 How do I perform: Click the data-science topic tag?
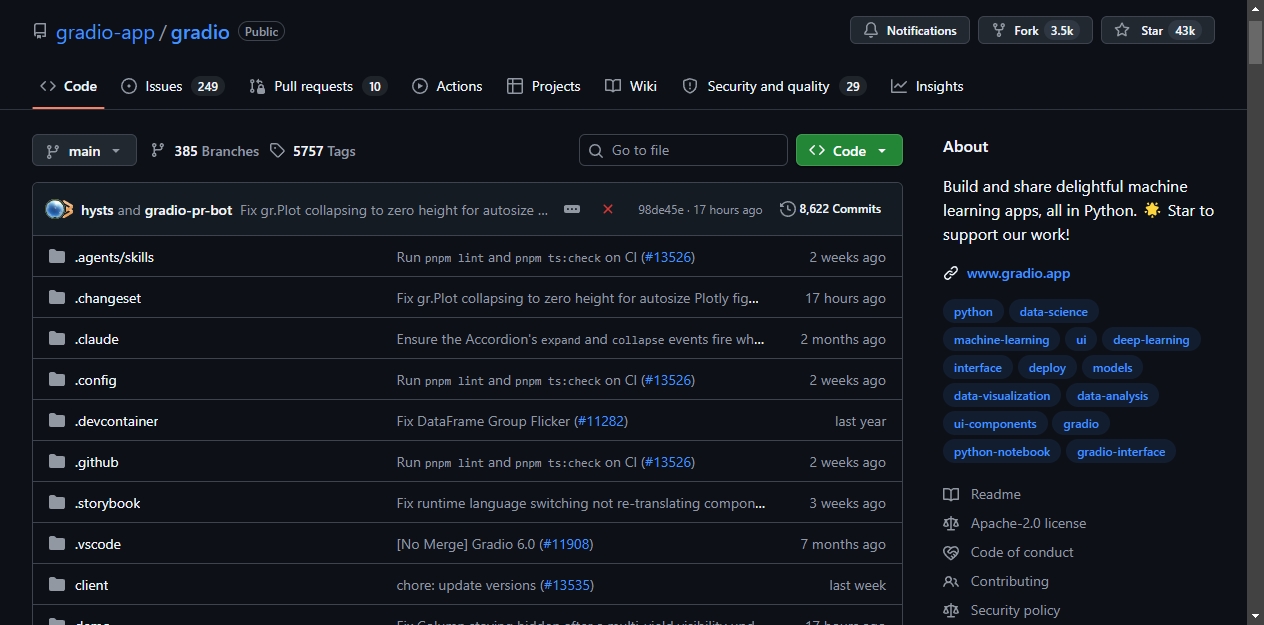point(1054,312)
